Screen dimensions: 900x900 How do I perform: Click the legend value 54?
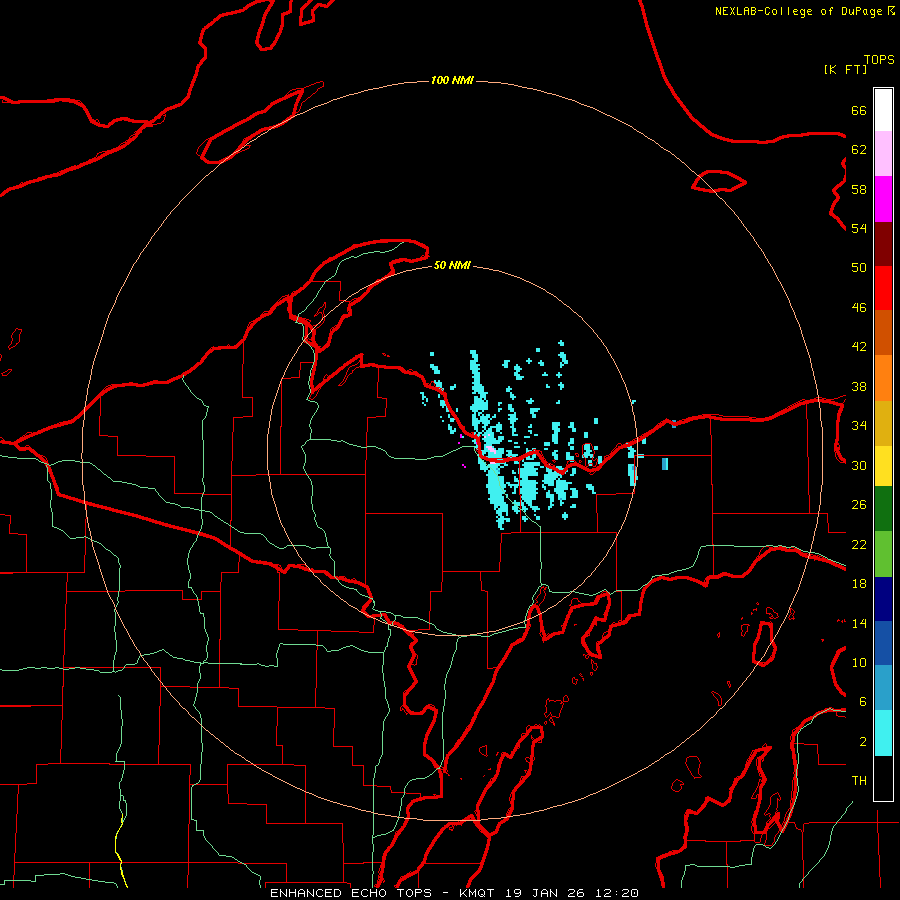(x=859, y=228)
